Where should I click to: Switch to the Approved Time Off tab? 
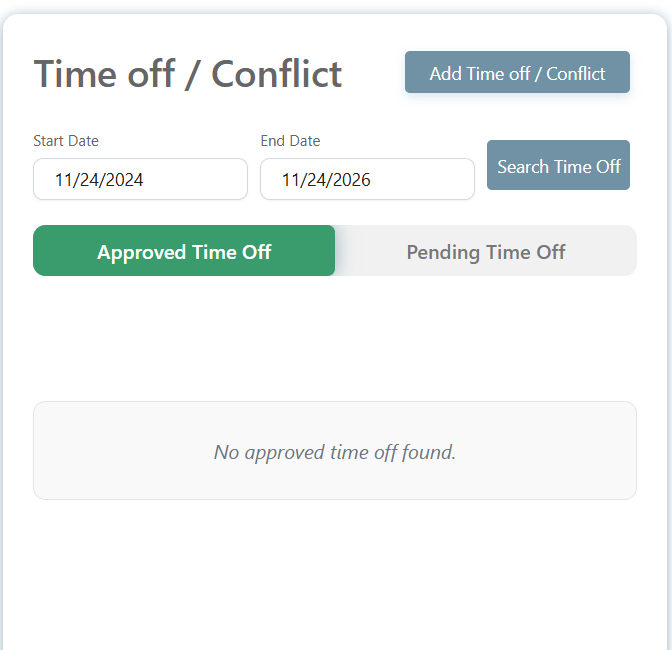coord(184,251)
